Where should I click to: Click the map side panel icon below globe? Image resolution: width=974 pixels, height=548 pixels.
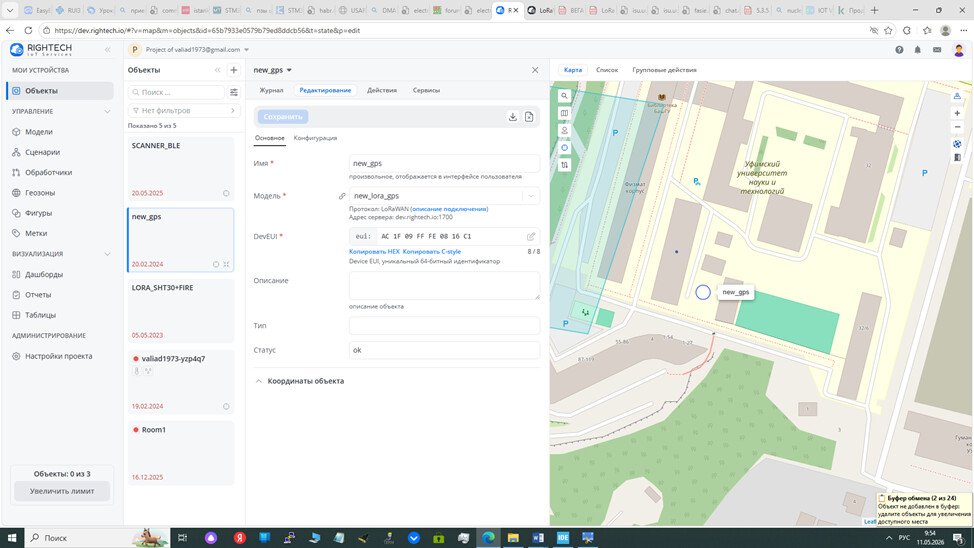(957, 157)
